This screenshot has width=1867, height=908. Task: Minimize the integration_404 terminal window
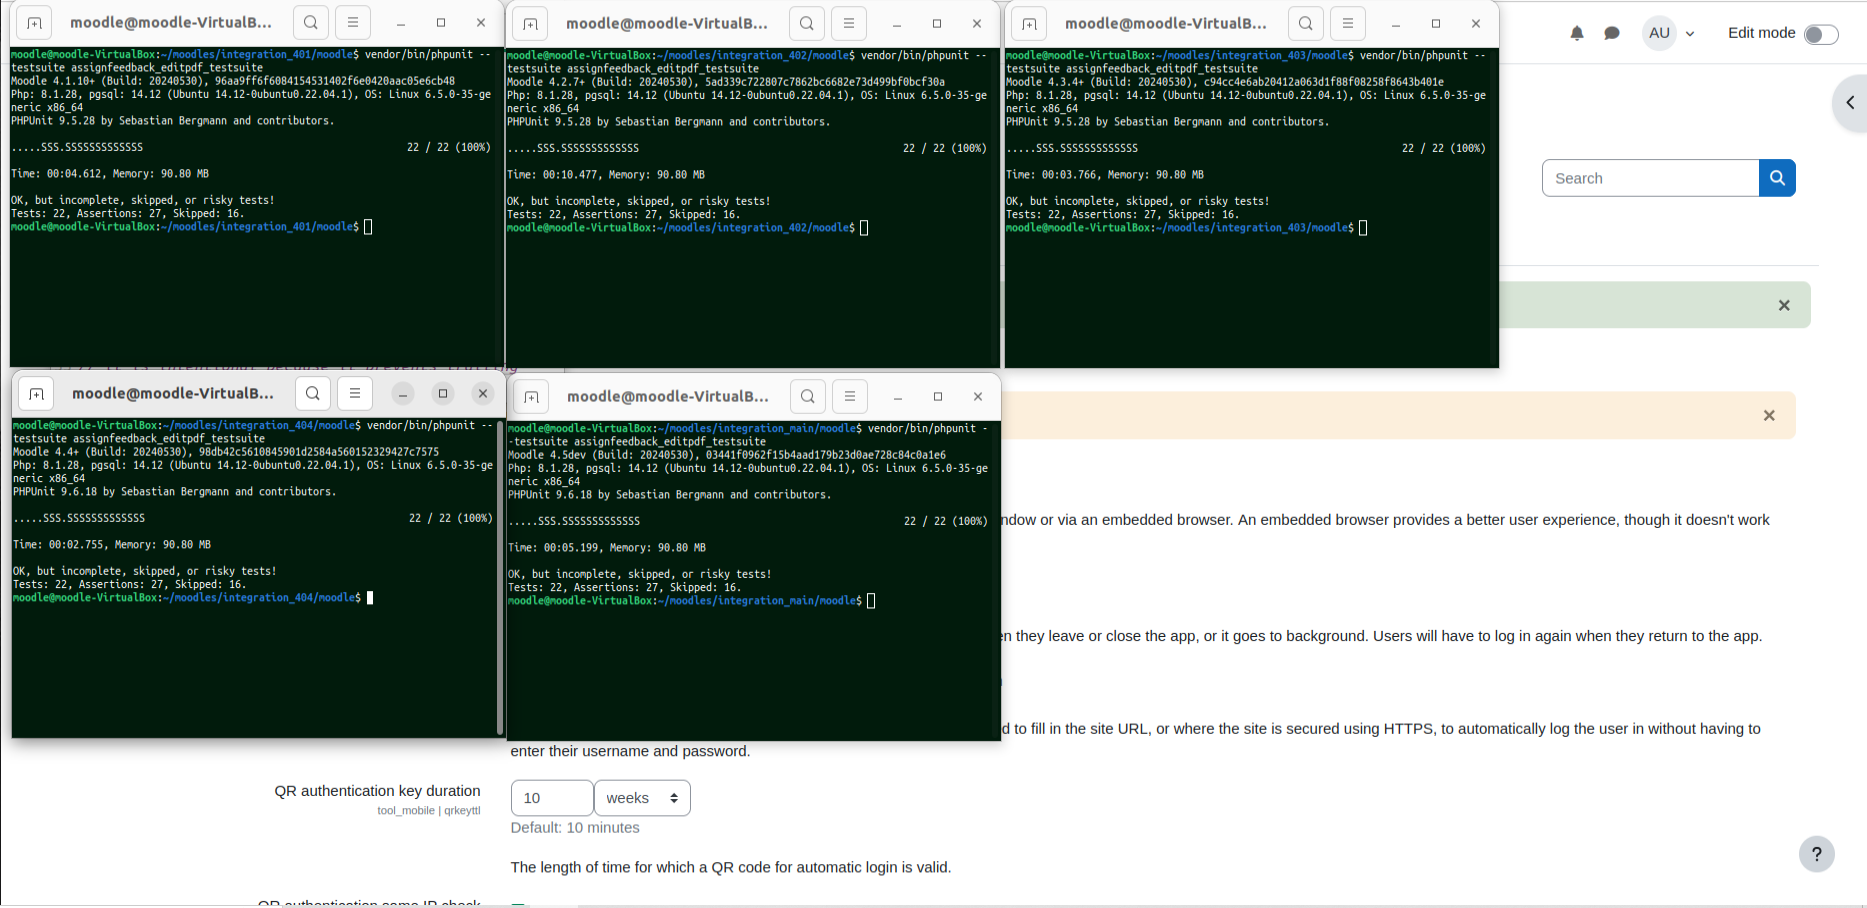(403, 394)
